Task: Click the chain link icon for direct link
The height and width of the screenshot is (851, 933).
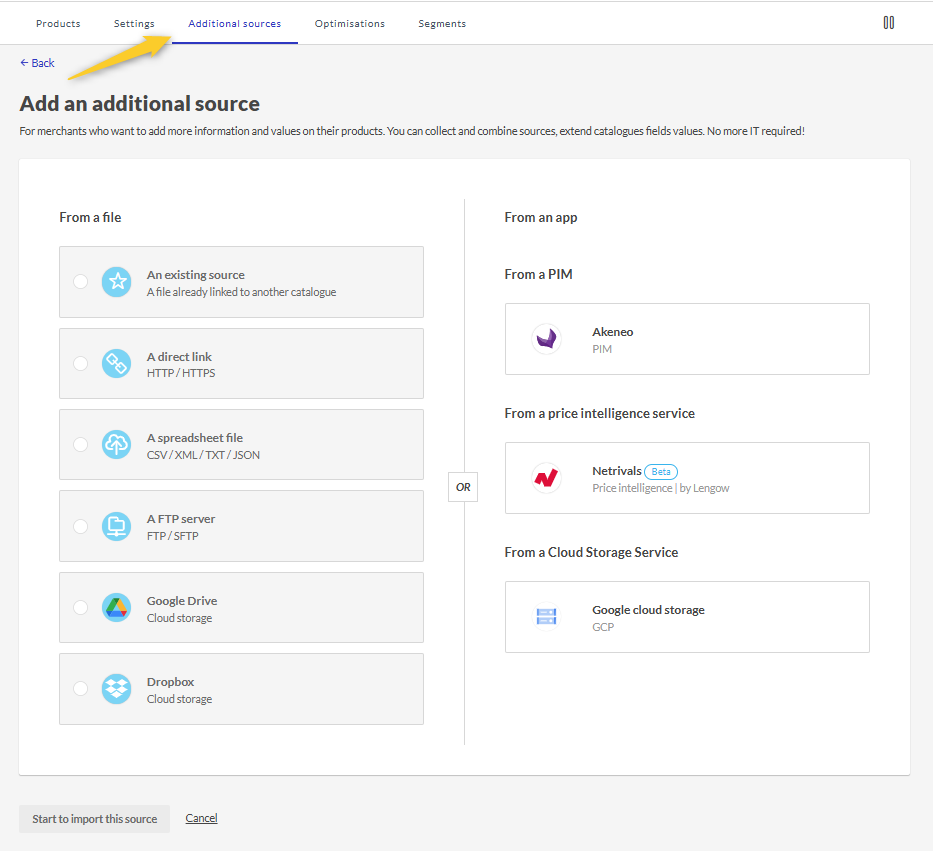Action: pyautogui.click(x=117, y=364)
